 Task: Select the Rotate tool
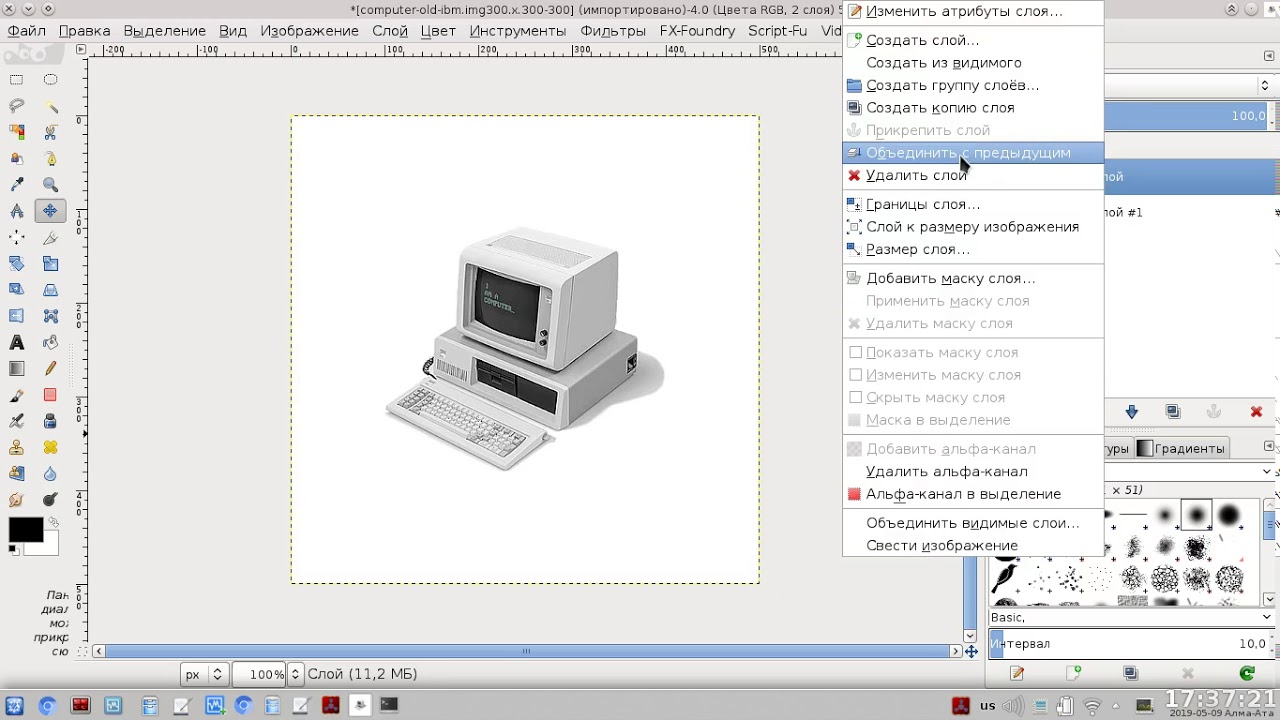[x=17, y=264]
